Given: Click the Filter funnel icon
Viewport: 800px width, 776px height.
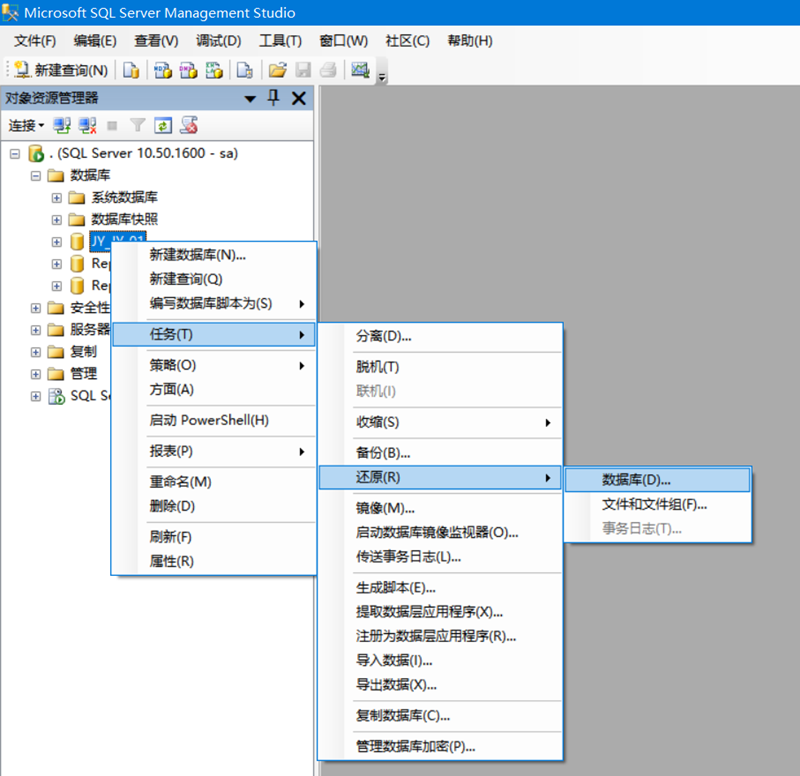Looking at the screenshot, I should tap(138, 125).
